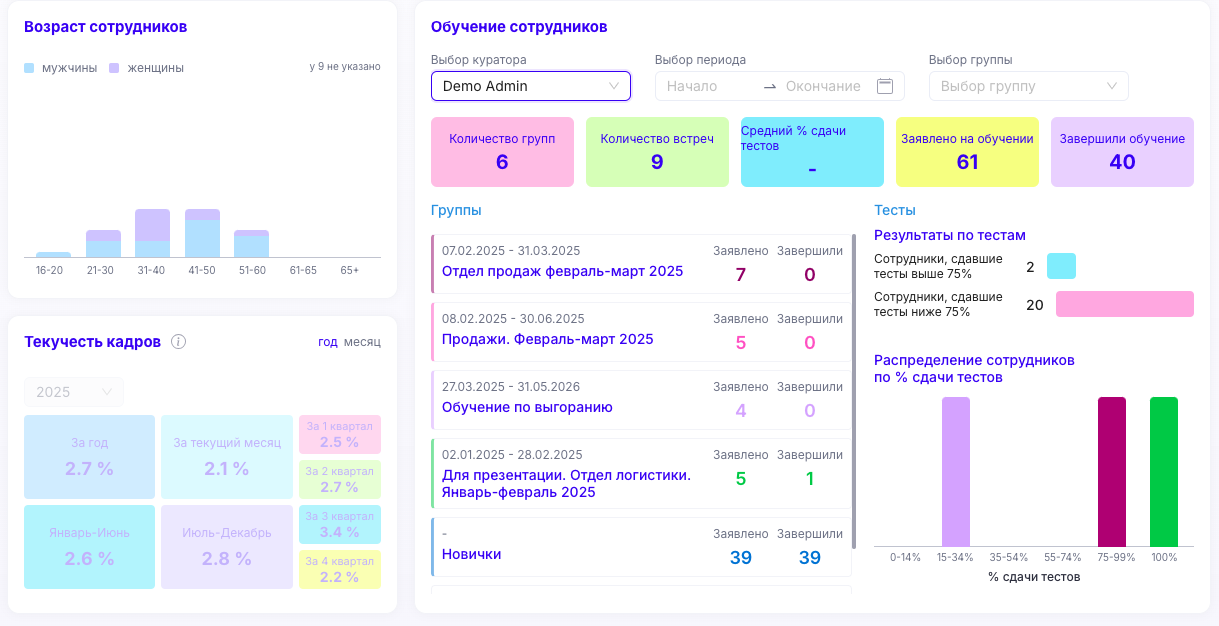The height and width of the screenshot is (626, 1219).
Task: Switch turnover view to год
Action: pyautogui.click(x=328, y=342)
